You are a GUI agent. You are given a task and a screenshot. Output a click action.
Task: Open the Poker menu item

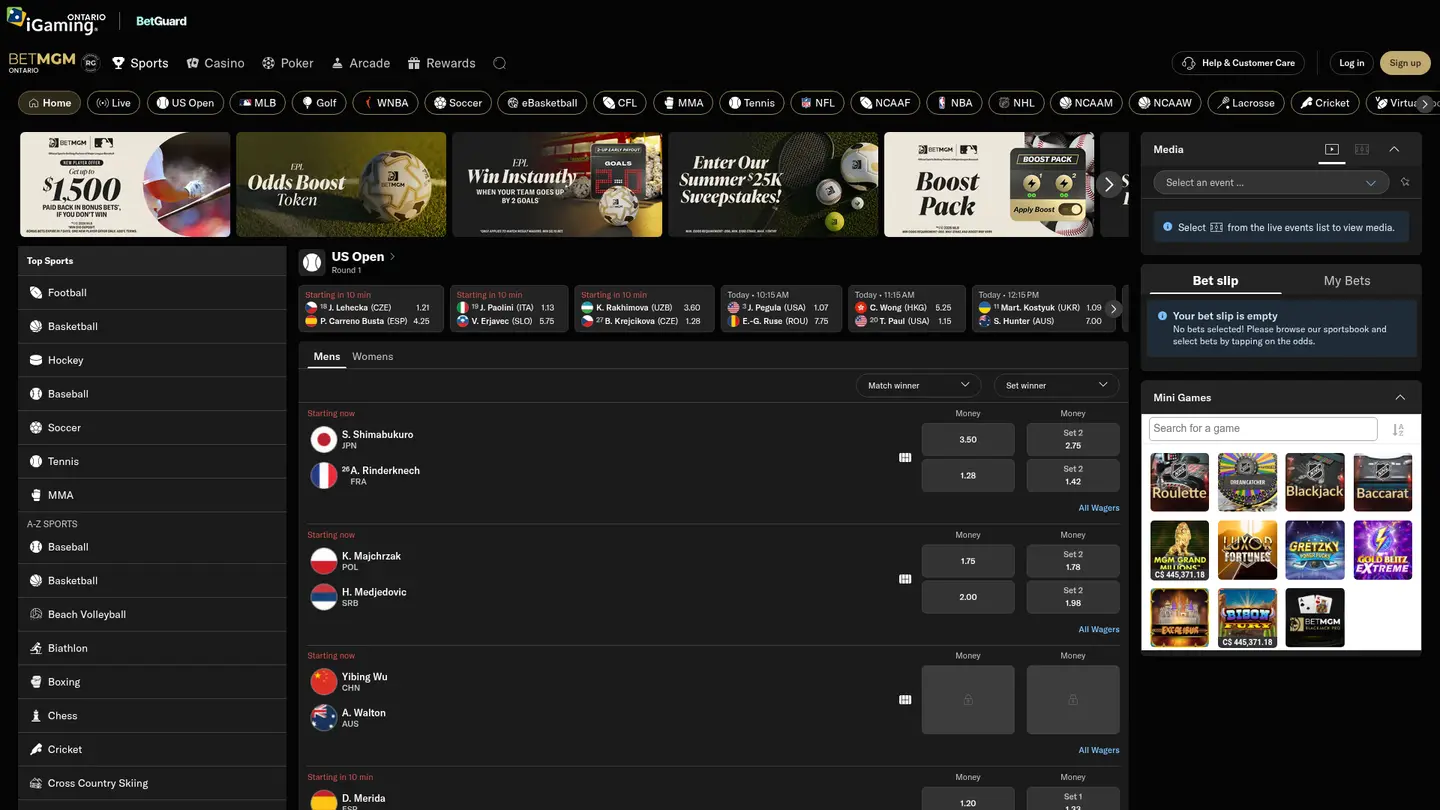pyautogui.click(x=288, y=63)
